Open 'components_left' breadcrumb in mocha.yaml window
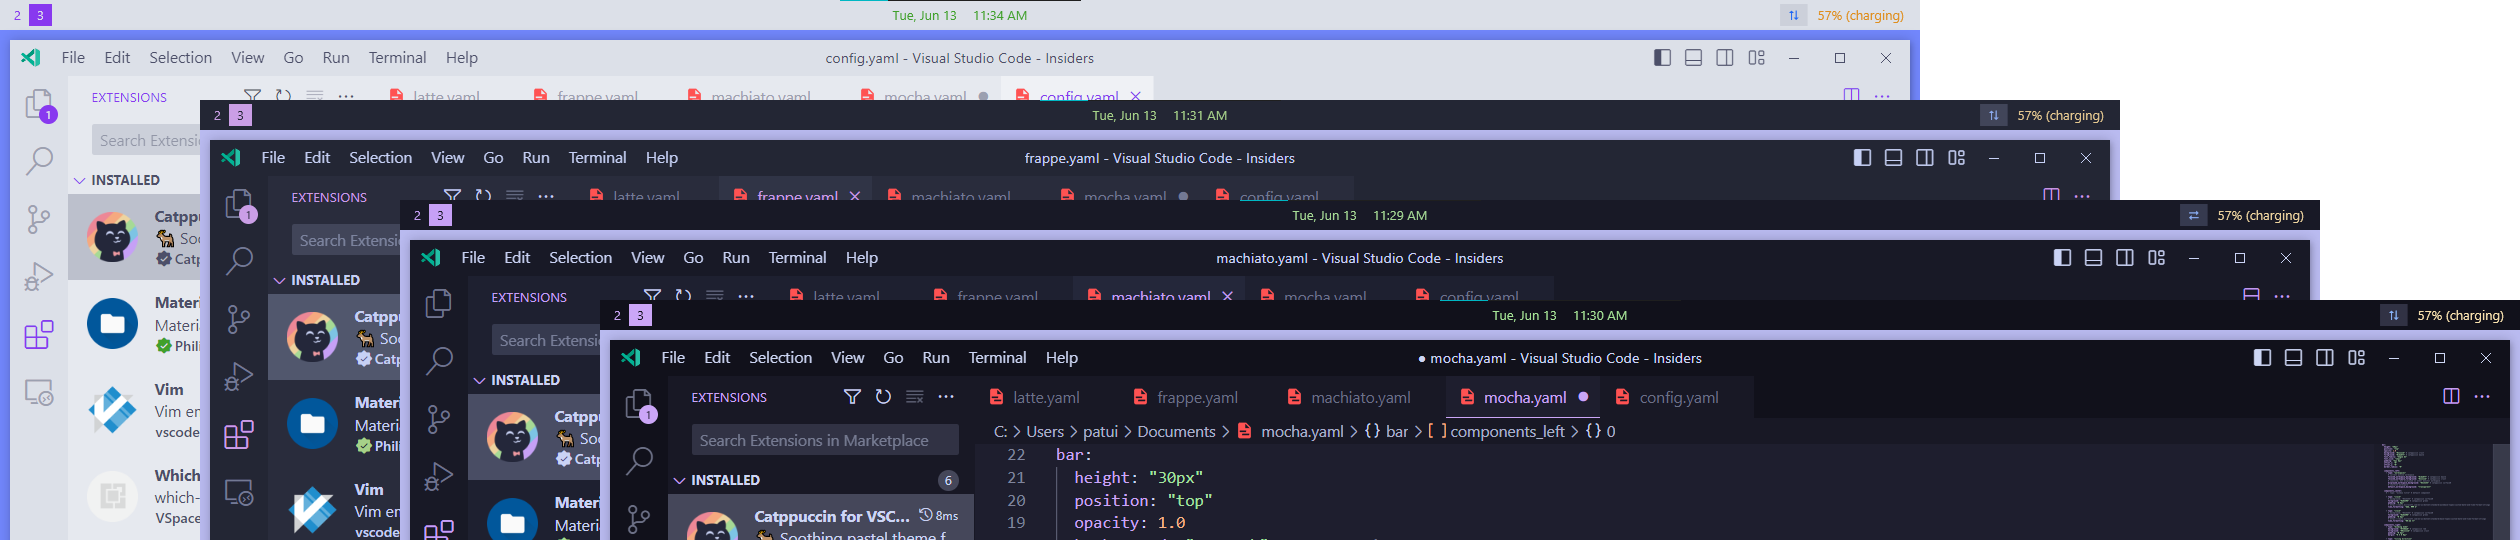This screenshot has width=2520, height=540. pos(1496,431)
